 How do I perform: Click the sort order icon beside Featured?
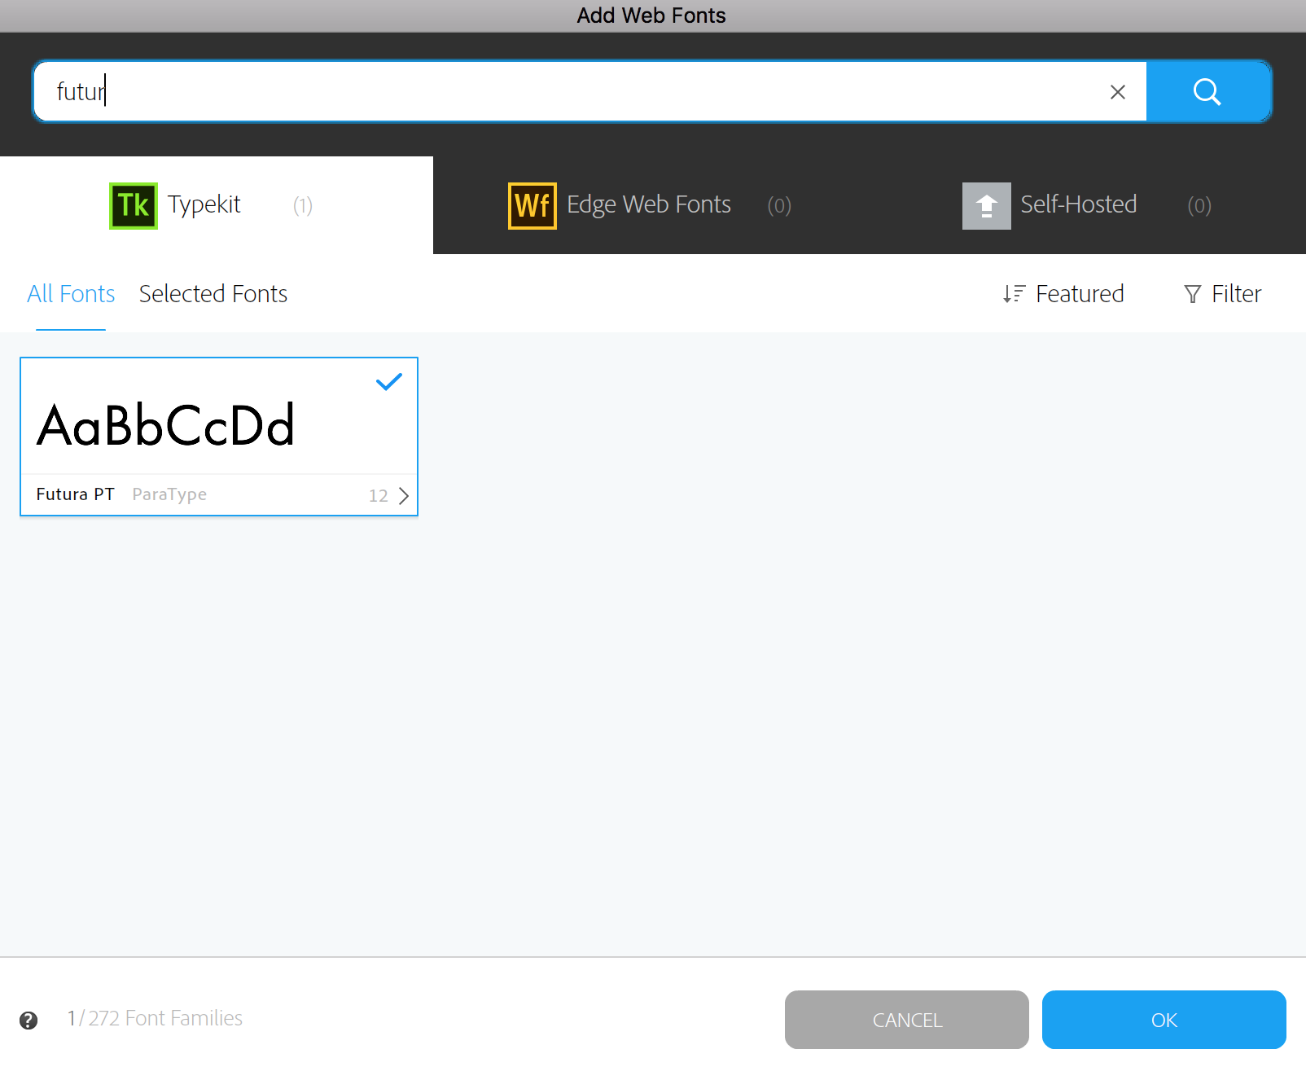click(1014, 294)
